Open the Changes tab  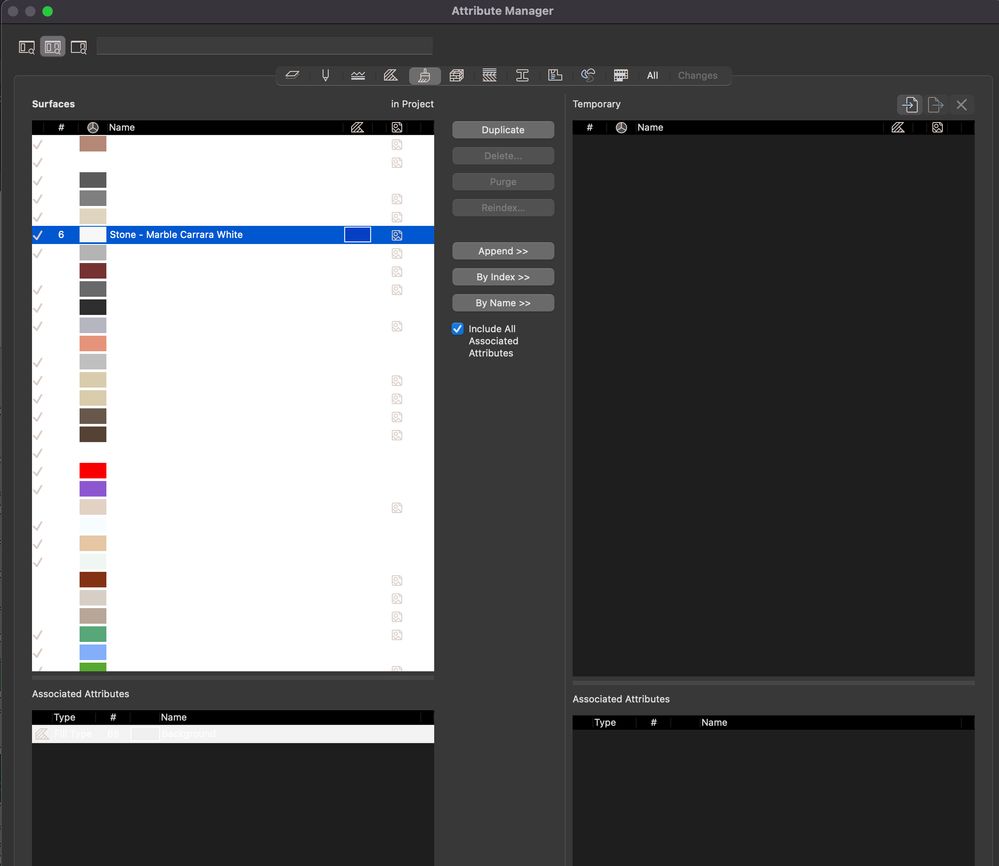click(x=698, y=75)
